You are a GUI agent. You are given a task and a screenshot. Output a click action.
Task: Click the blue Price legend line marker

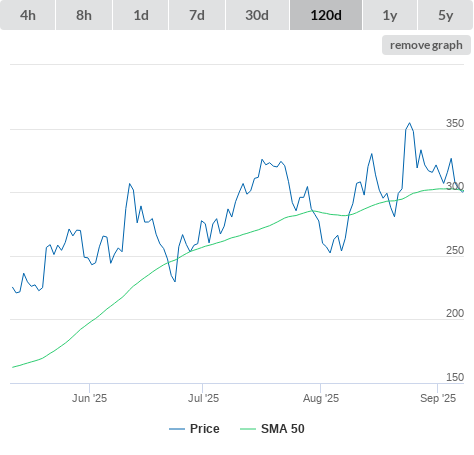tap(177, 429)
